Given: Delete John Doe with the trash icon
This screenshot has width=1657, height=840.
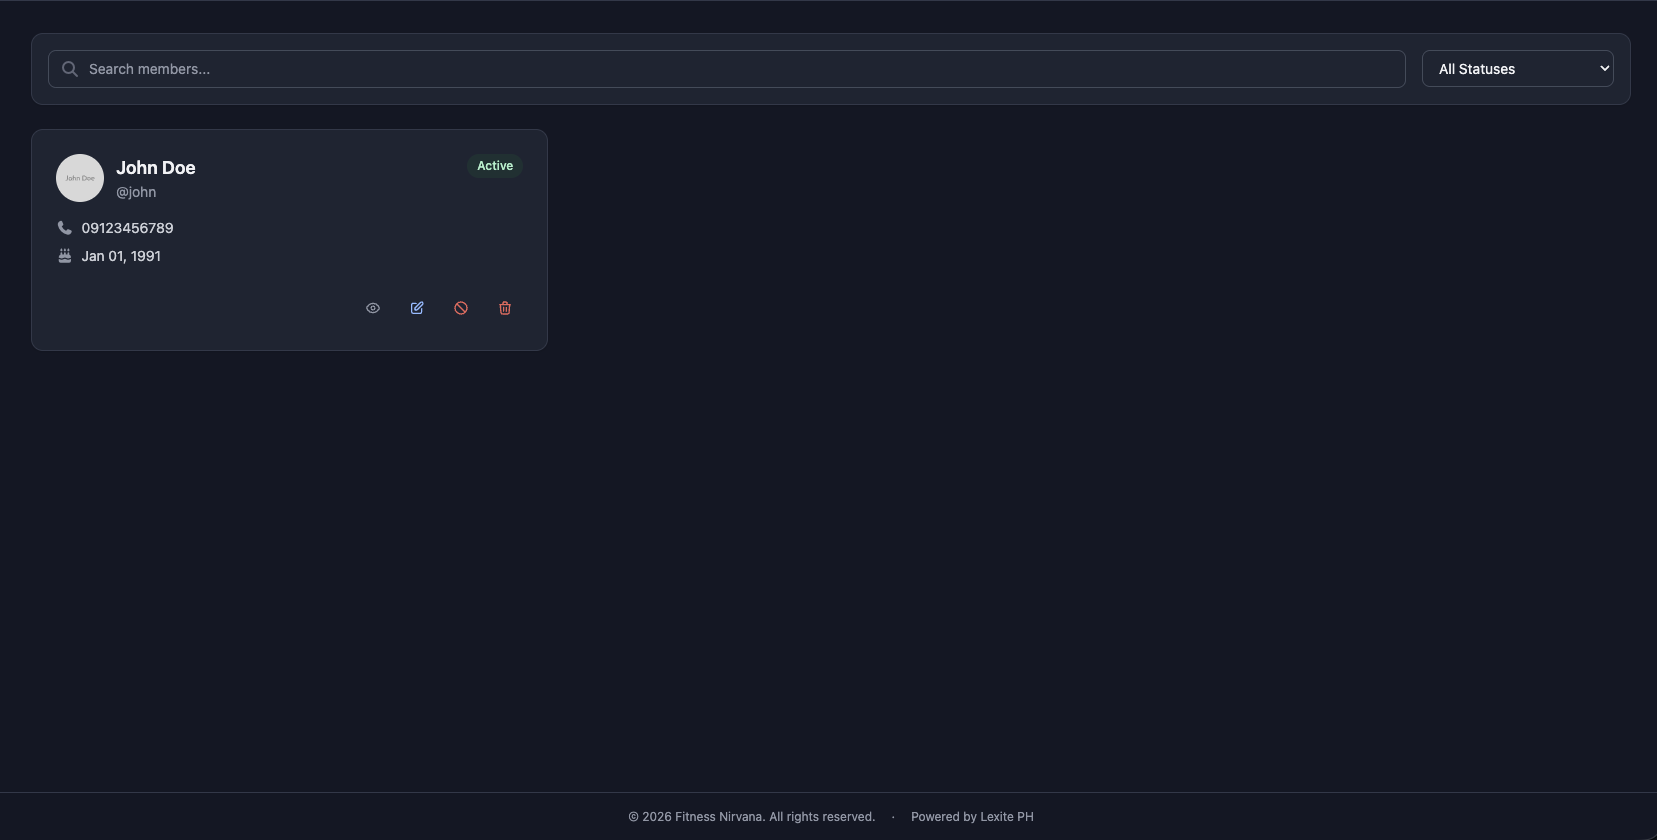Looking at the screenshot, I should 505,308.
